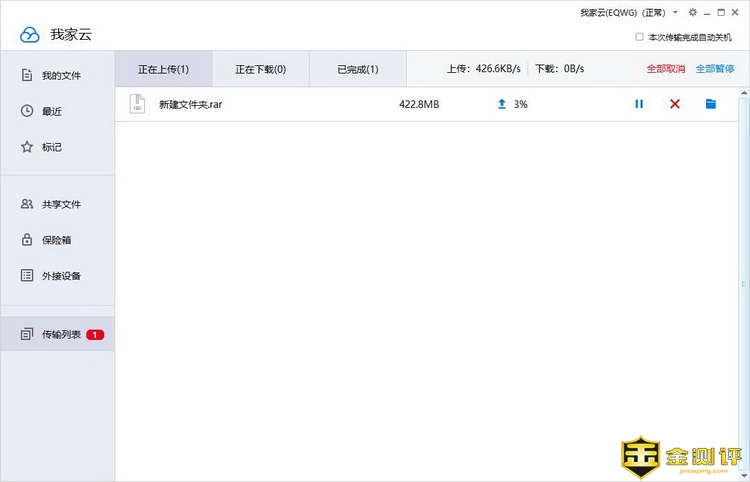Click 全部取消 to cancel all transfers

(x=665, y=69)
